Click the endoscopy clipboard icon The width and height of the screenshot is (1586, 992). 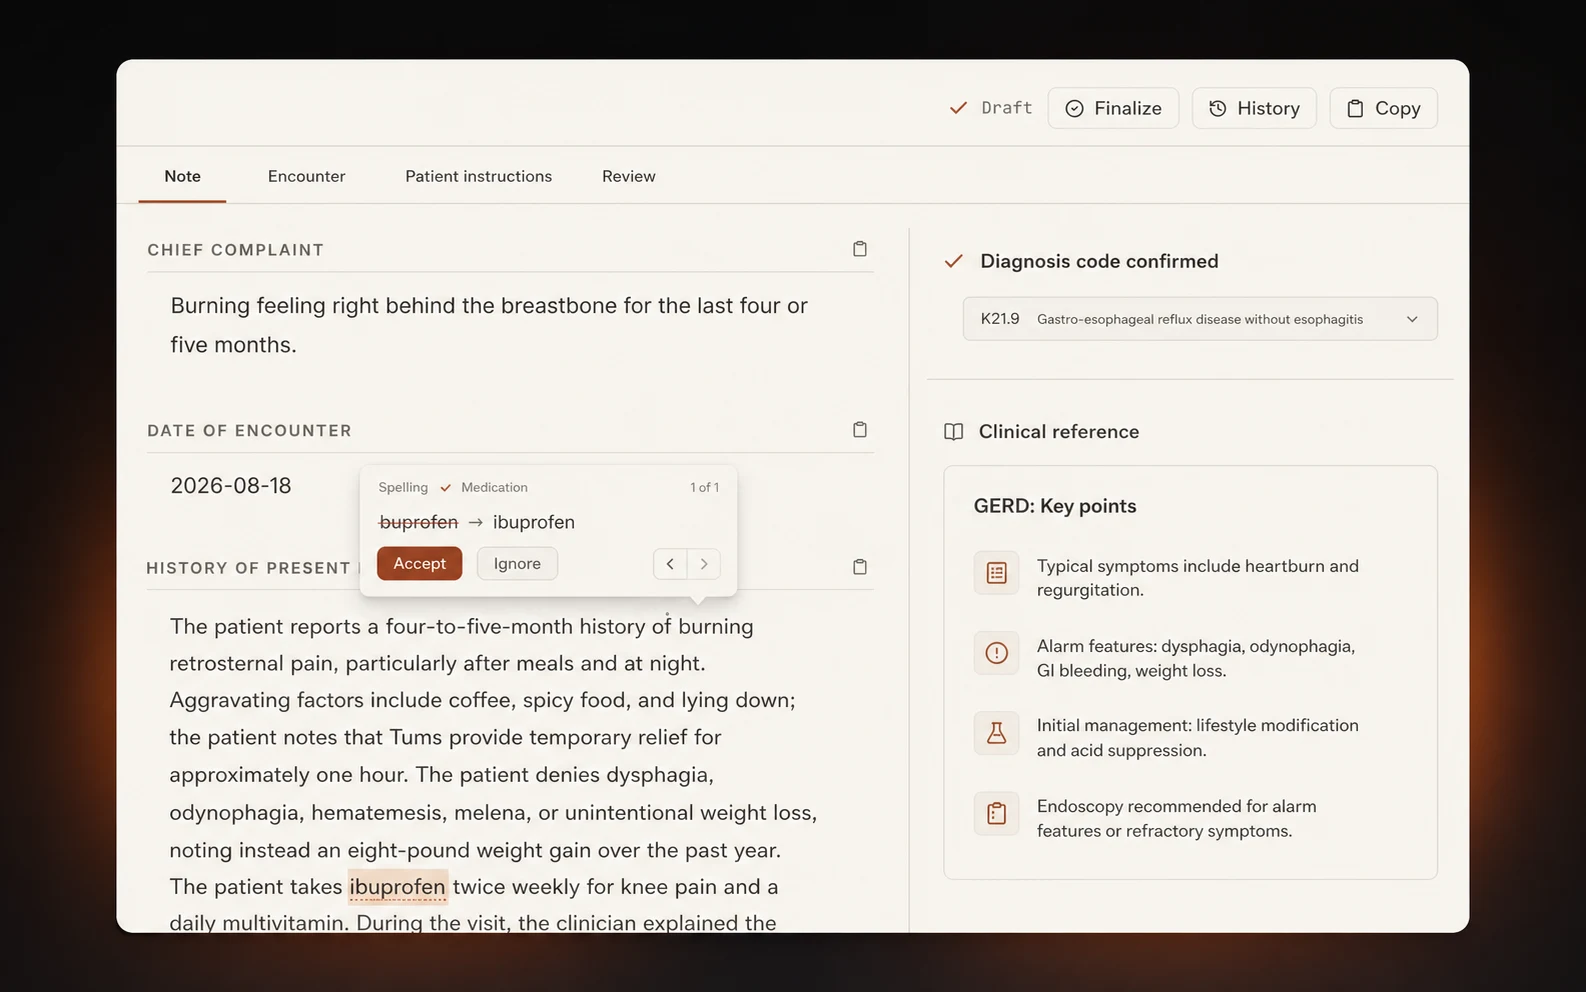click(996, 813)
